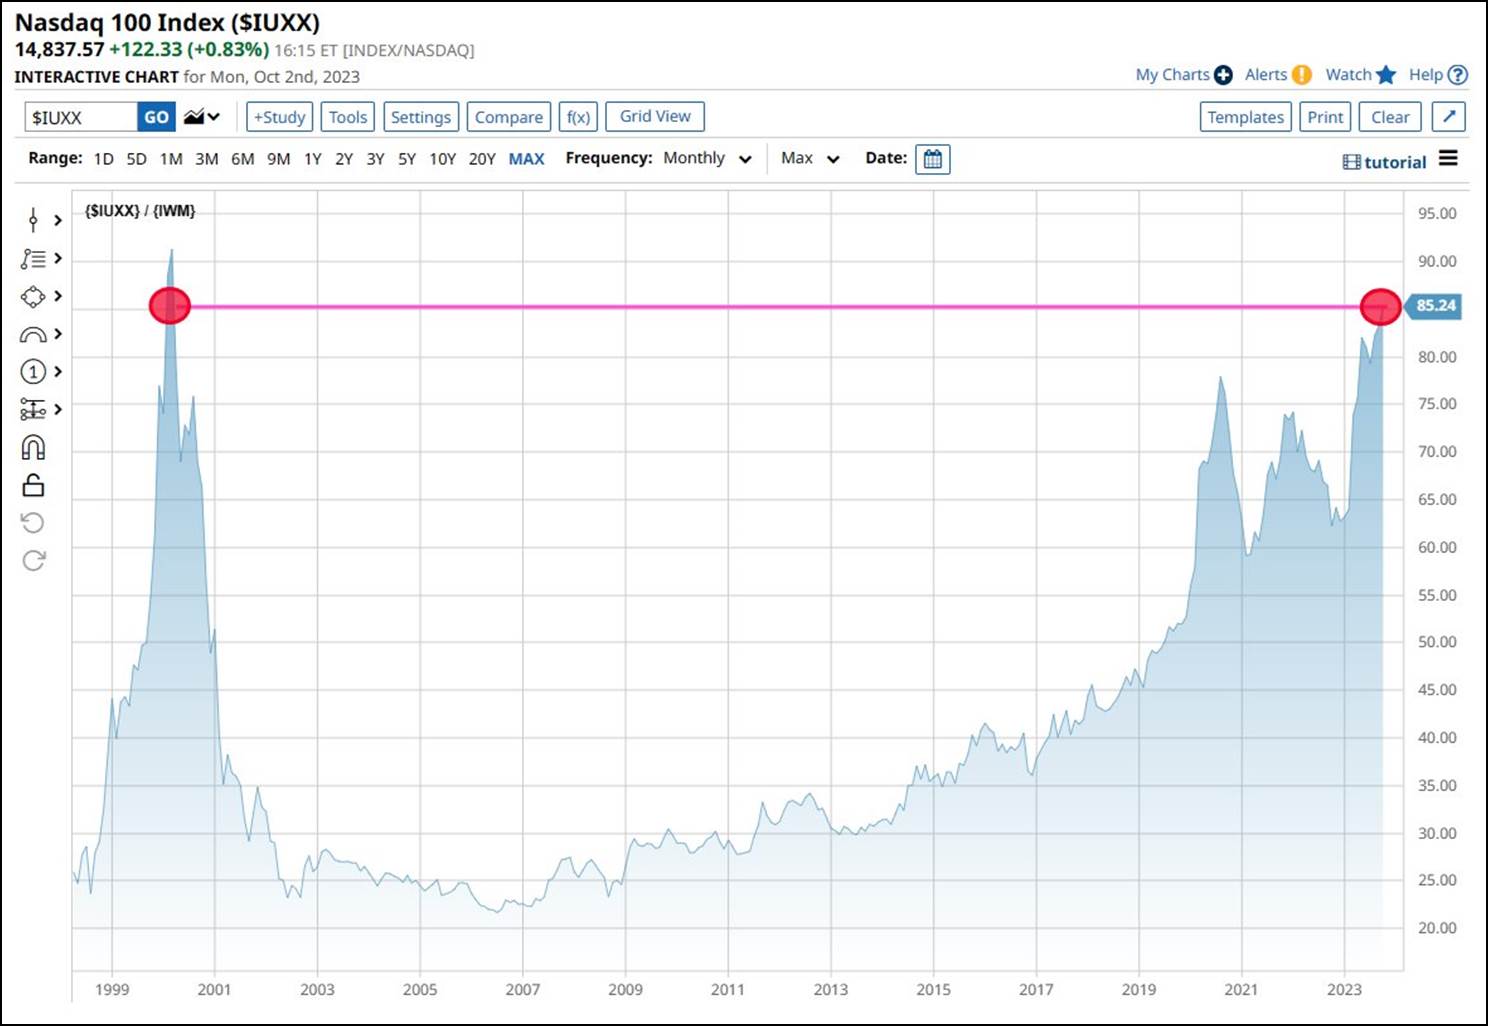
Task: Select the 6M range
Action: [243, 159]
